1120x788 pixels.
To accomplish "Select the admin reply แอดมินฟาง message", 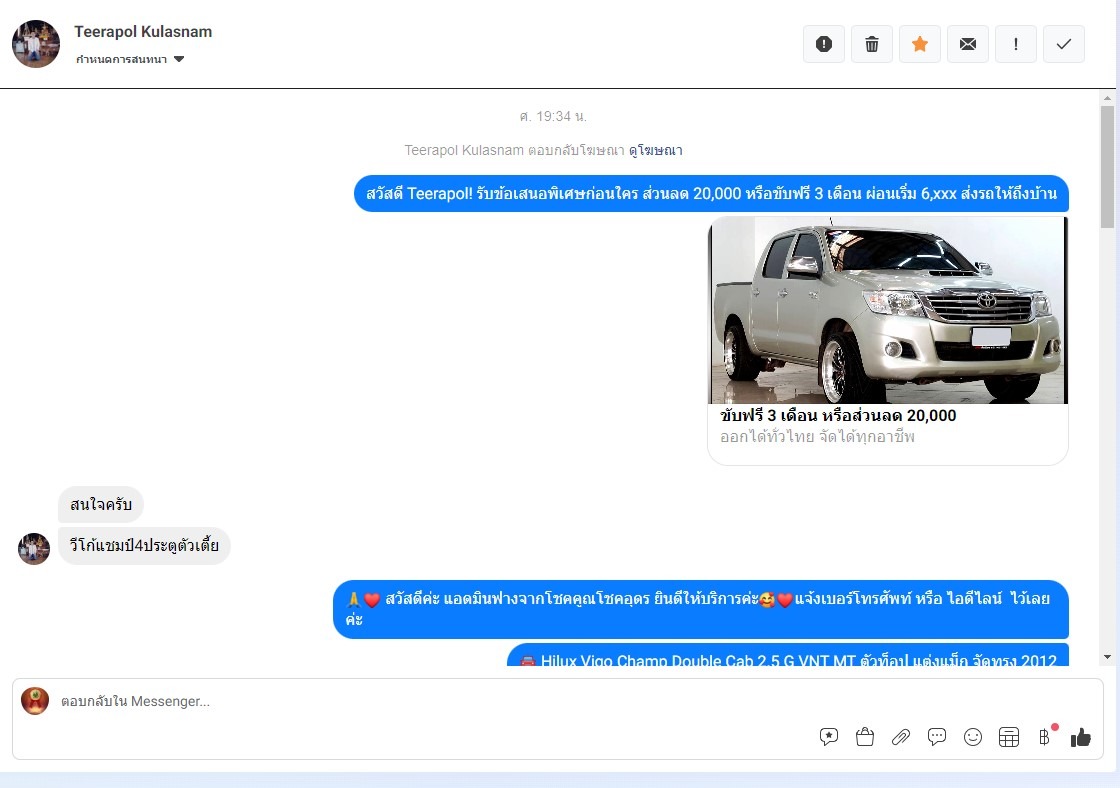I will [701, 609].
